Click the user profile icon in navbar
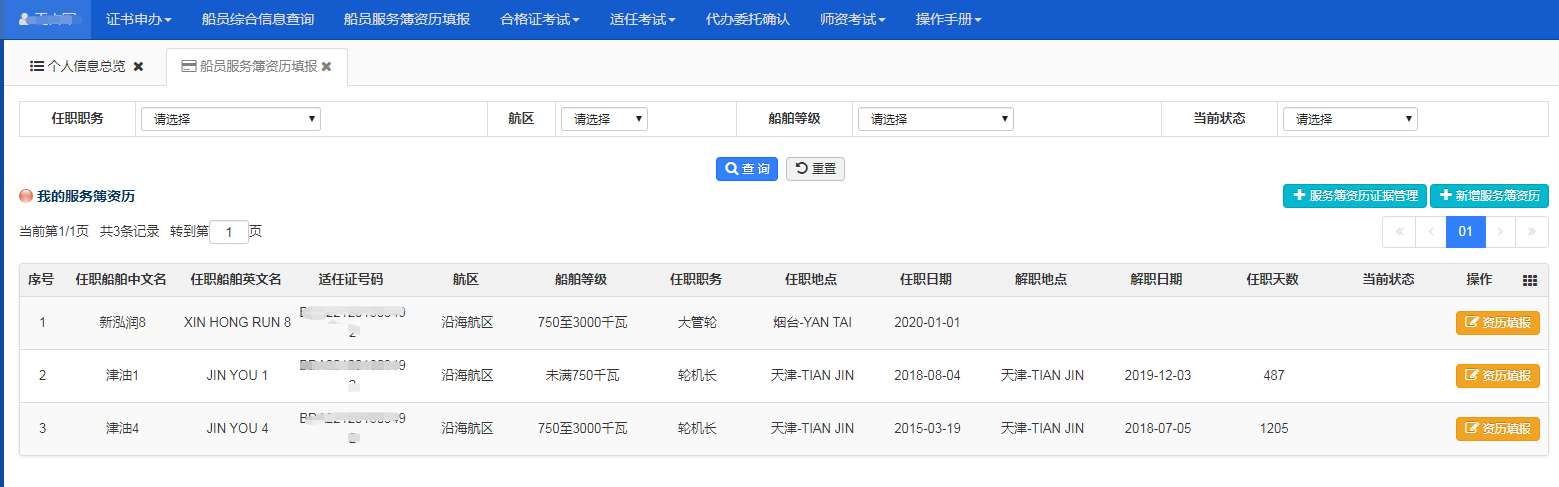This screenshot has width=1559, height=487. pyautogui.click(x=24, y=19)
